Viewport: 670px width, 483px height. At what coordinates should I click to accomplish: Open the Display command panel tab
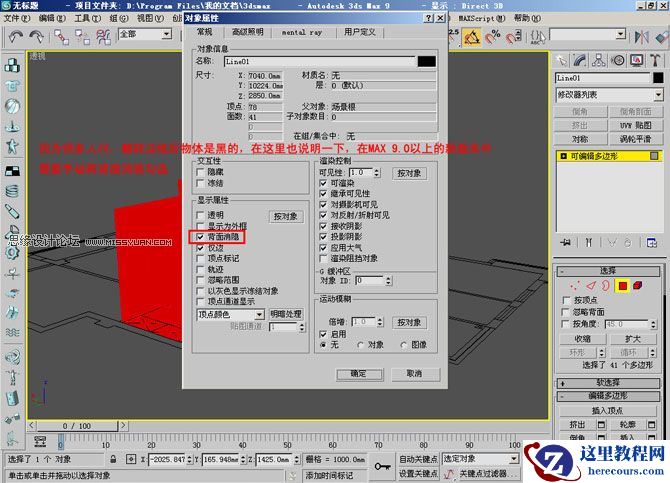pos(637,61)
